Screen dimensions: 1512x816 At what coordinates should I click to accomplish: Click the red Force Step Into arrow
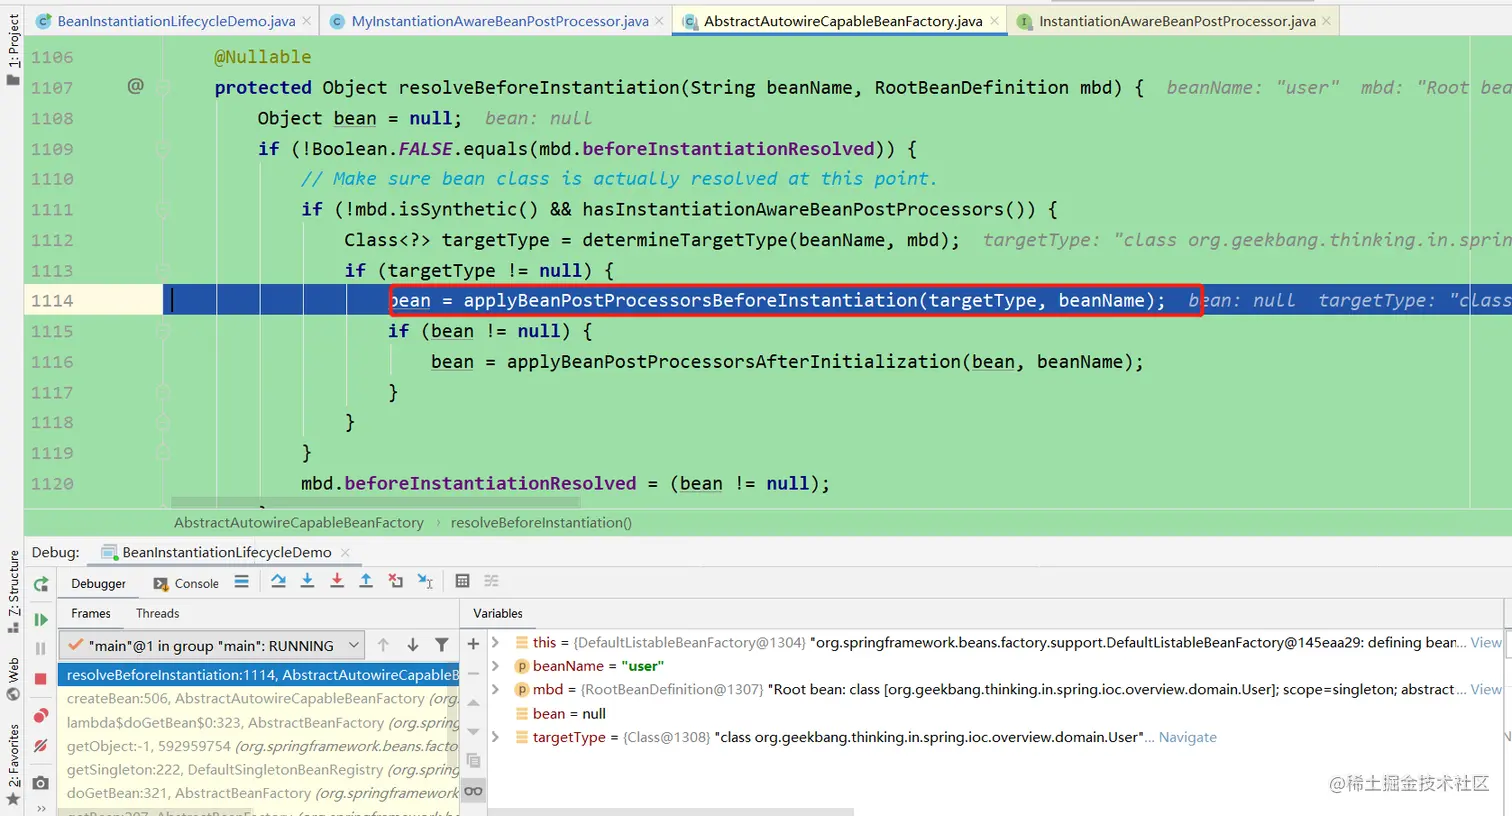(337, 581)
